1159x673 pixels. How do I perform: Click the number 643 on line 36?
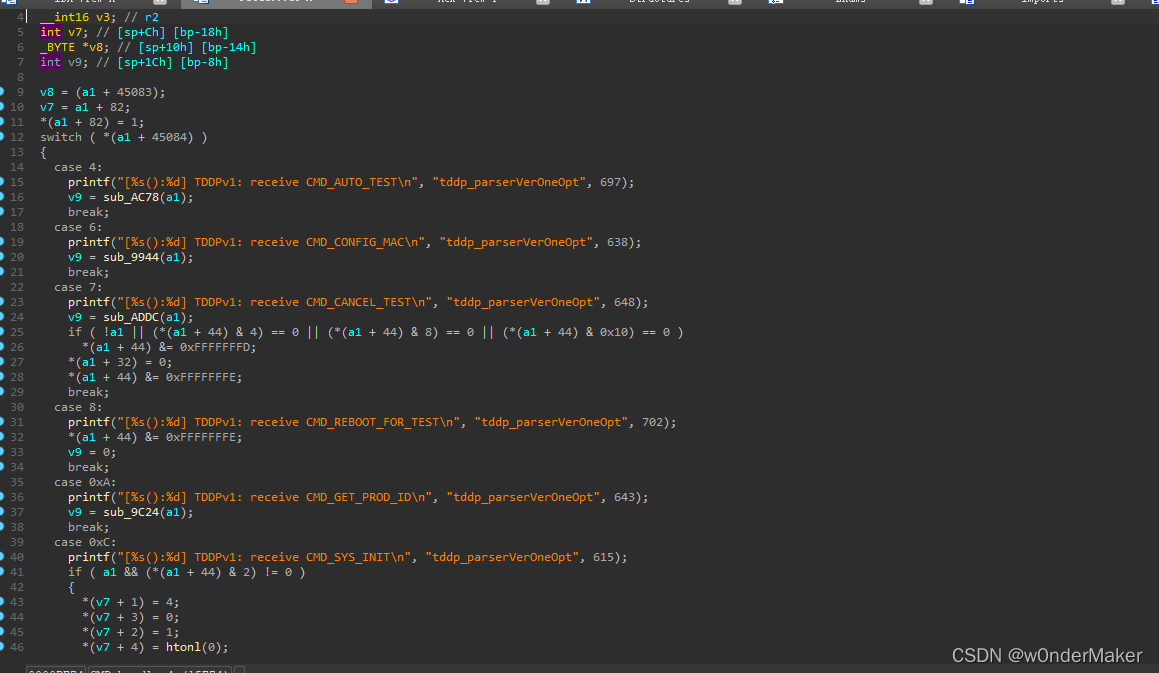tap(625, 497)
